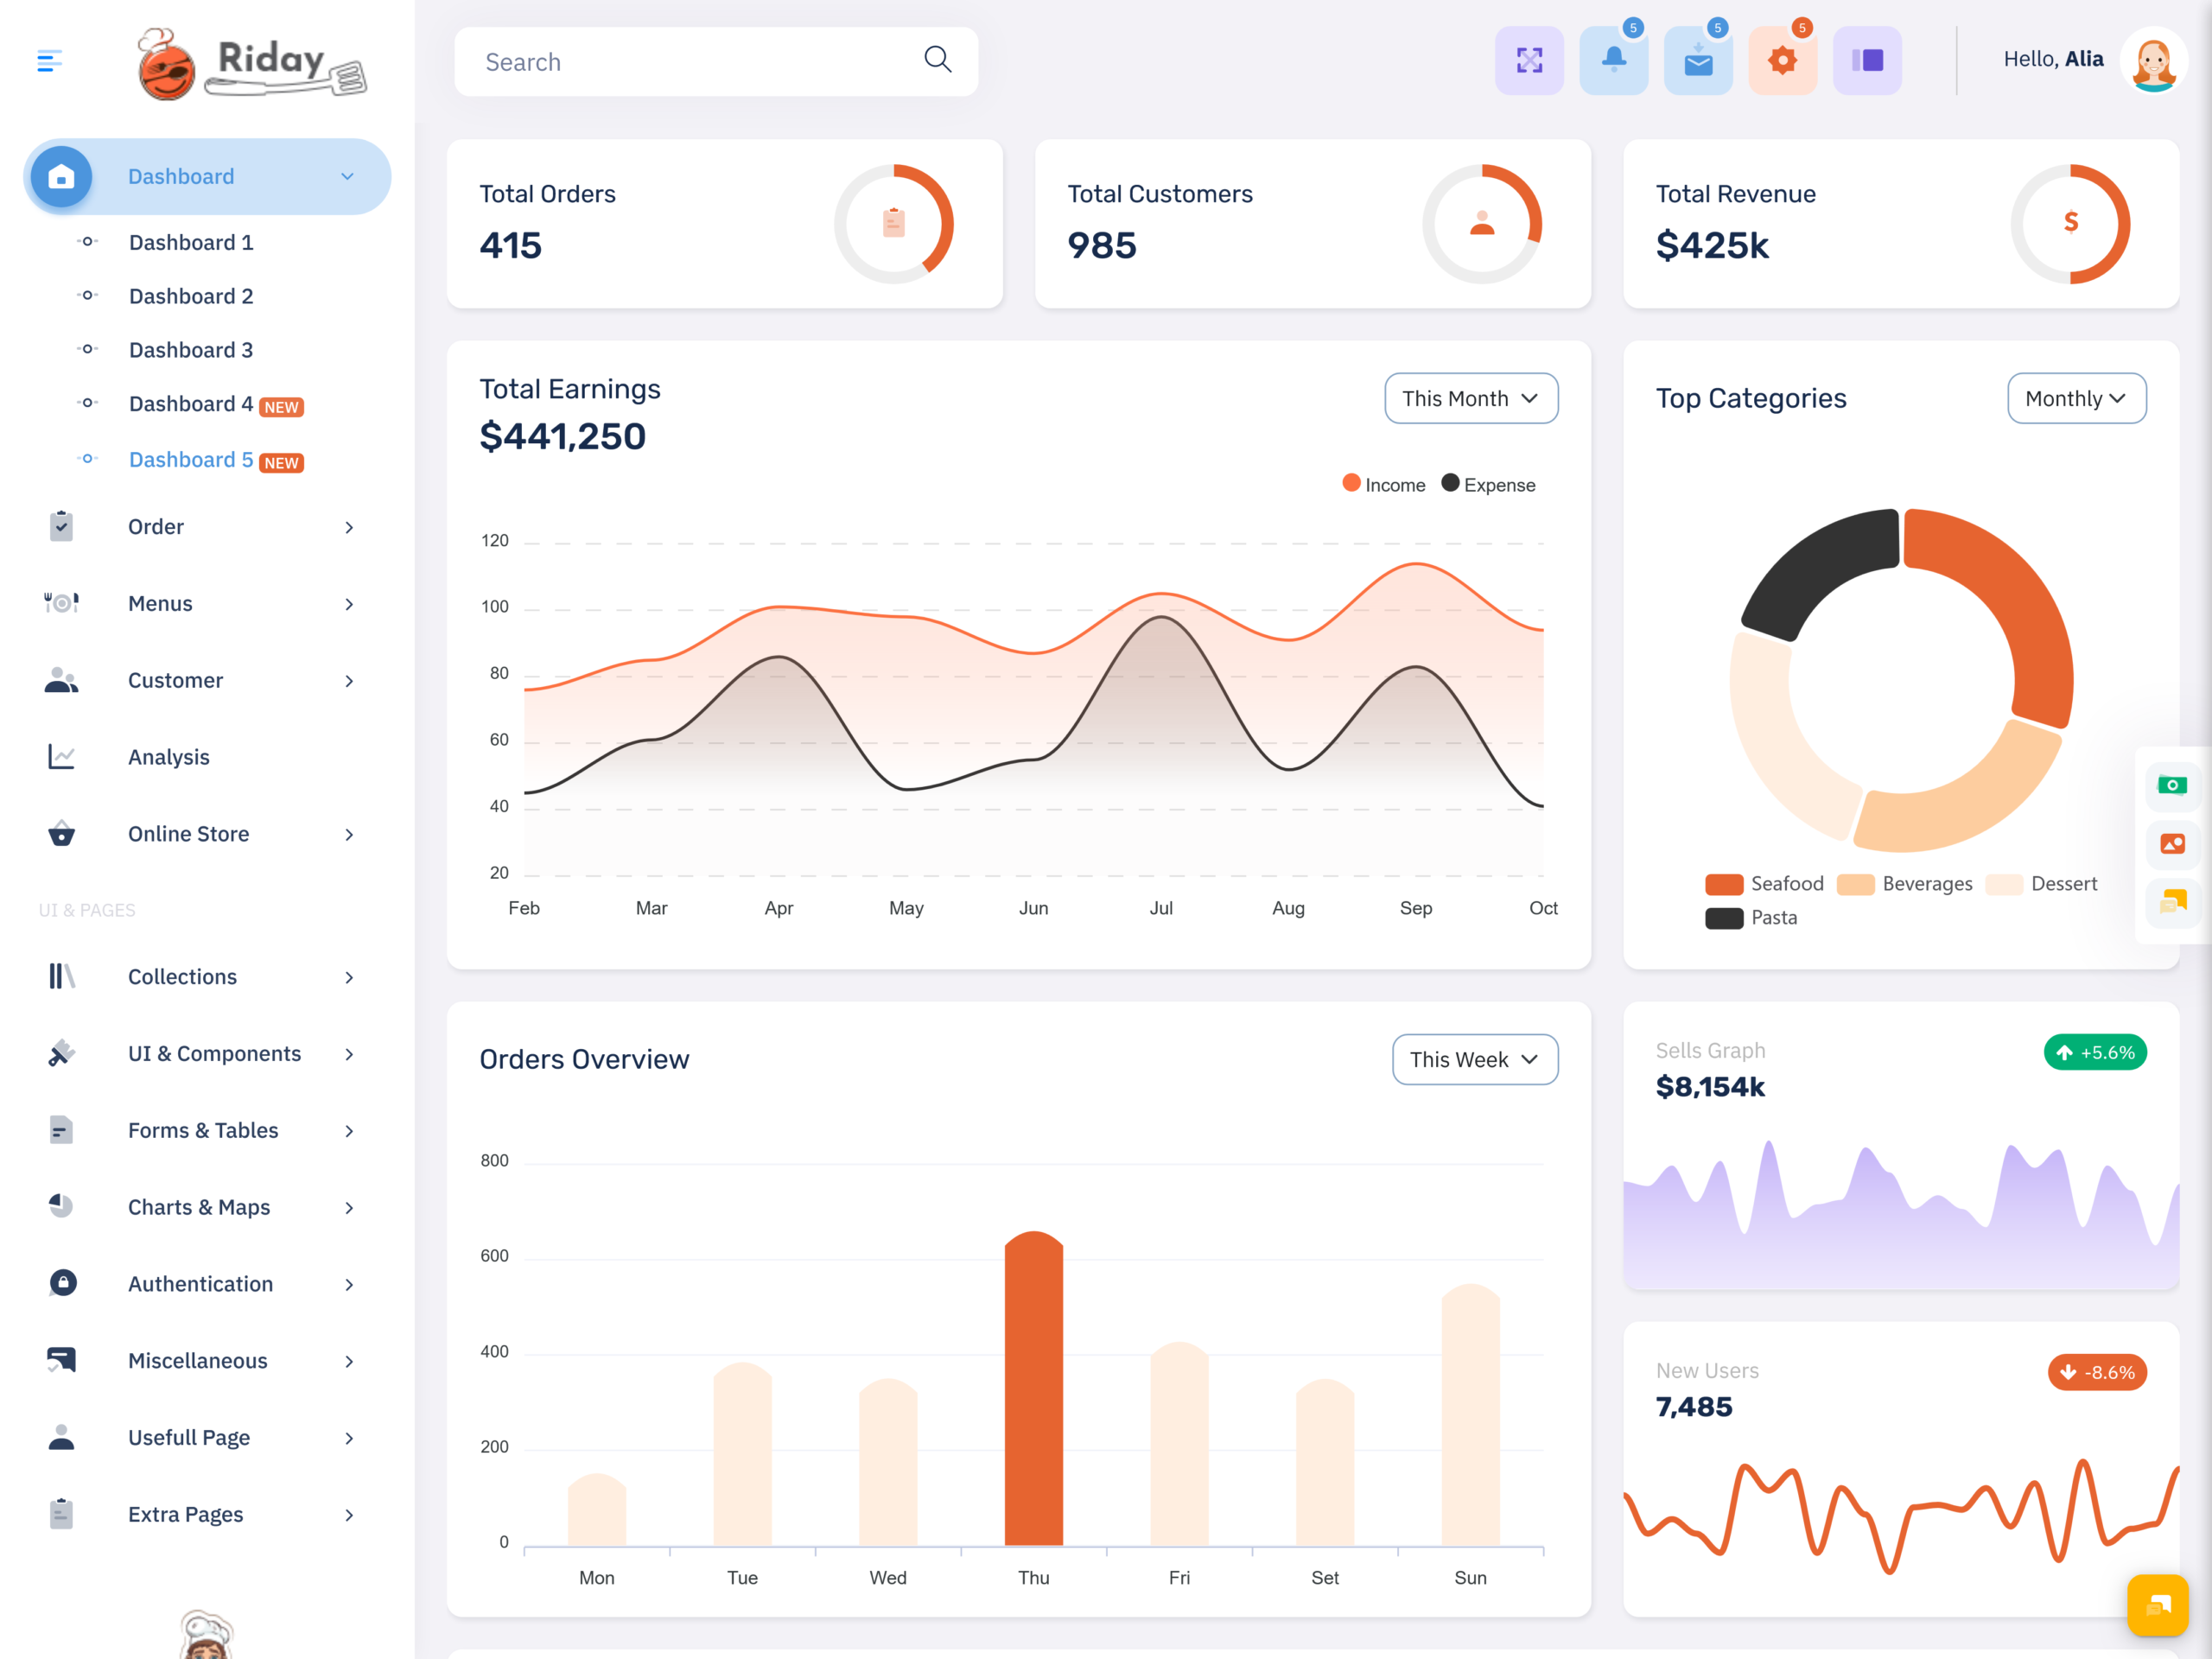Click the Collections books icon
Screen dimensions: 2212x1659
coord(61,976)
